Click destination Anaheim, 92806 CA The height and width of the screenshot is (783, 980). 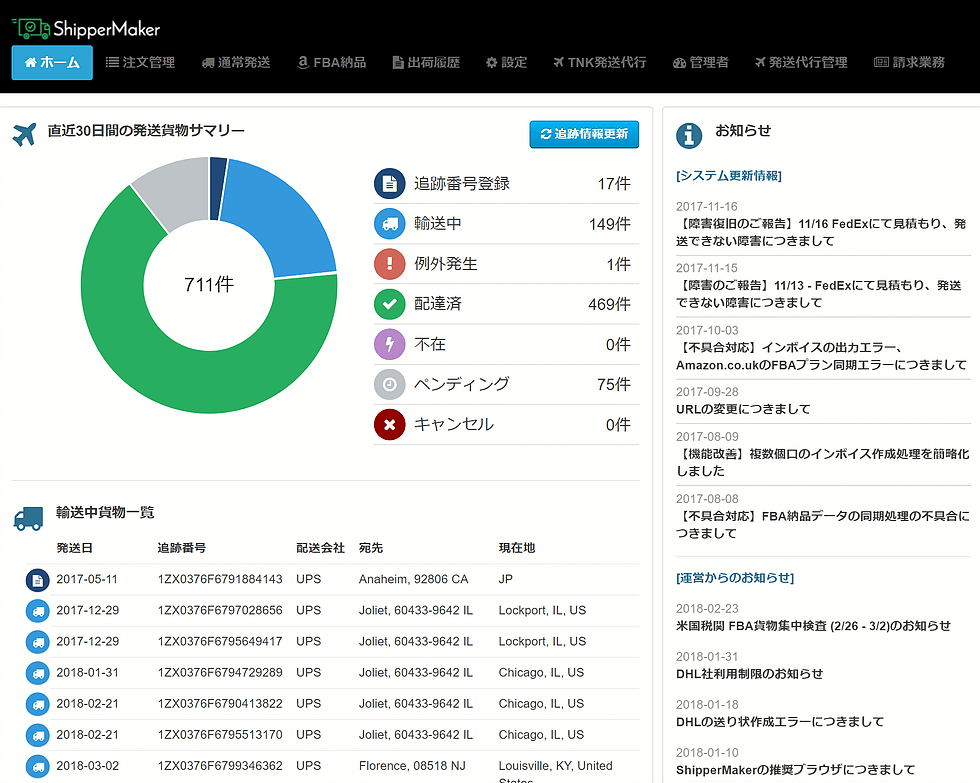tap(413, 579)
